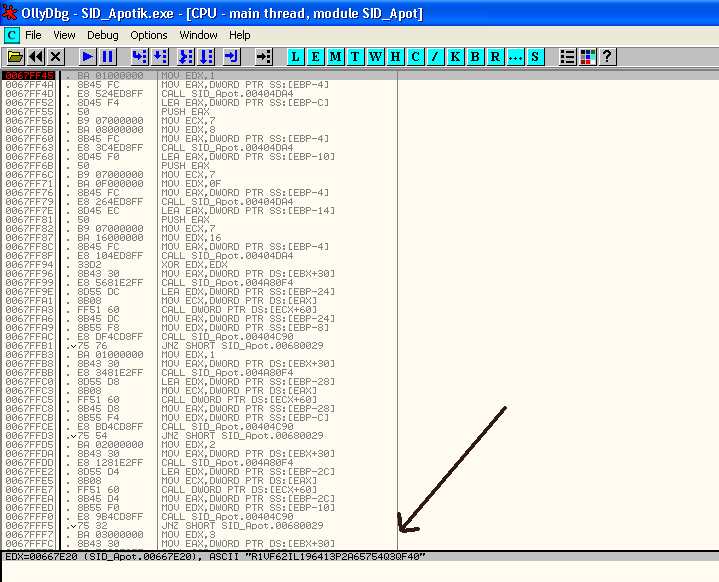Image resolution: width=719 pixels, height=582 pixels.
Task: Open Call stack with K button
Action: [455, 57]
